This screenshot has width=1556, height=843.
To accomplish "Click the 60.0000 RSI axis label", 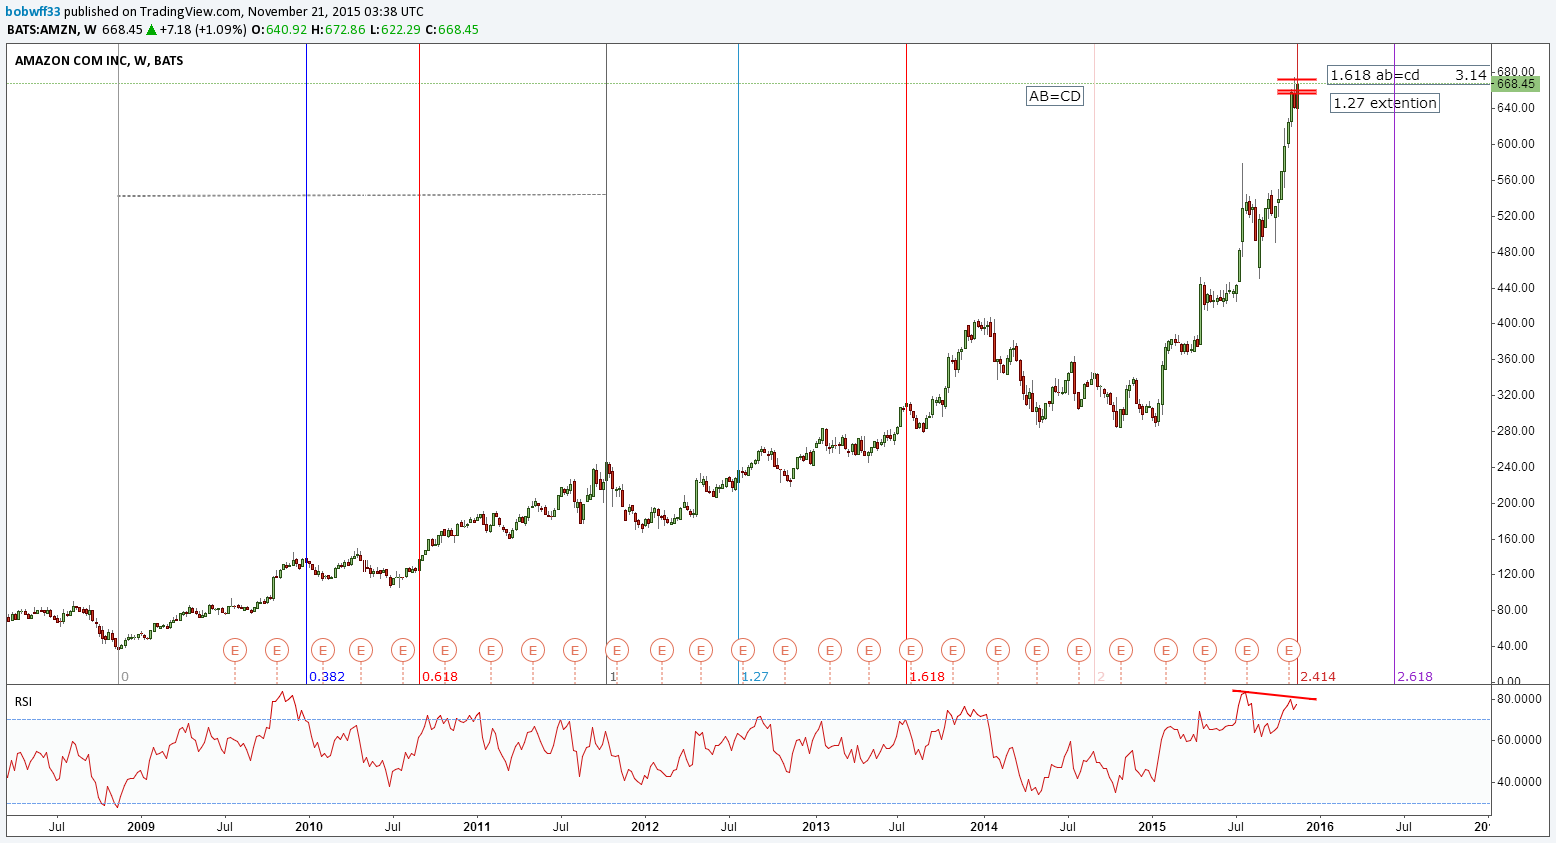I will point(1519,740).
